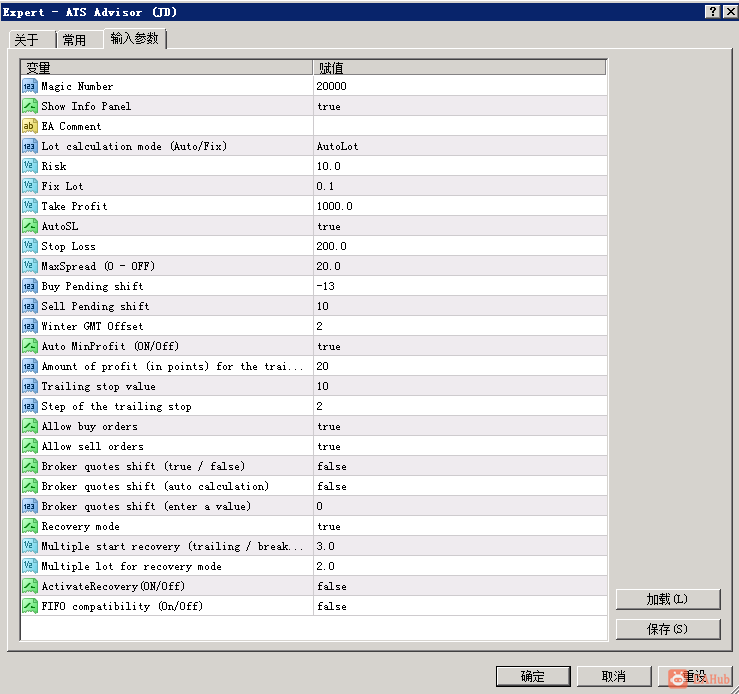This screenshot has width=739, height=694.
Task: Click the Amount of profit row icon
Action: (x=29, y=366)
